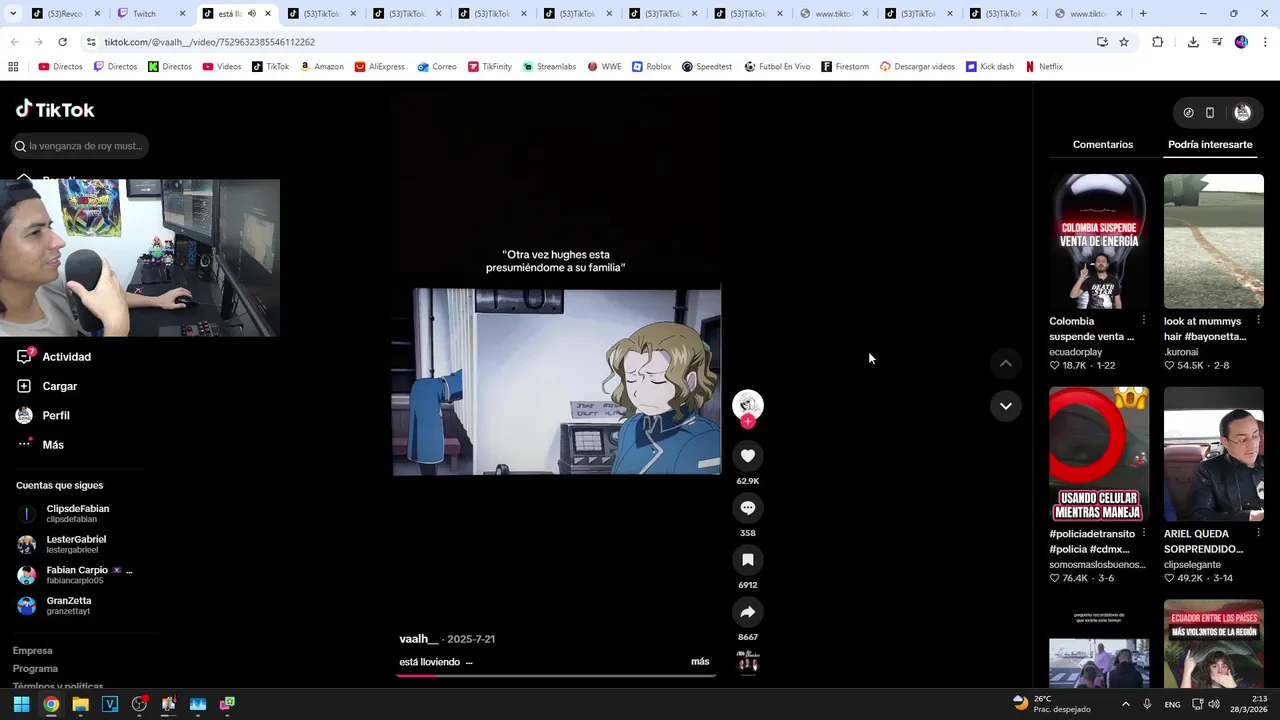The image size is (1280, 720).
Task: Like the video with the heart icon
Action: [747, 456]
